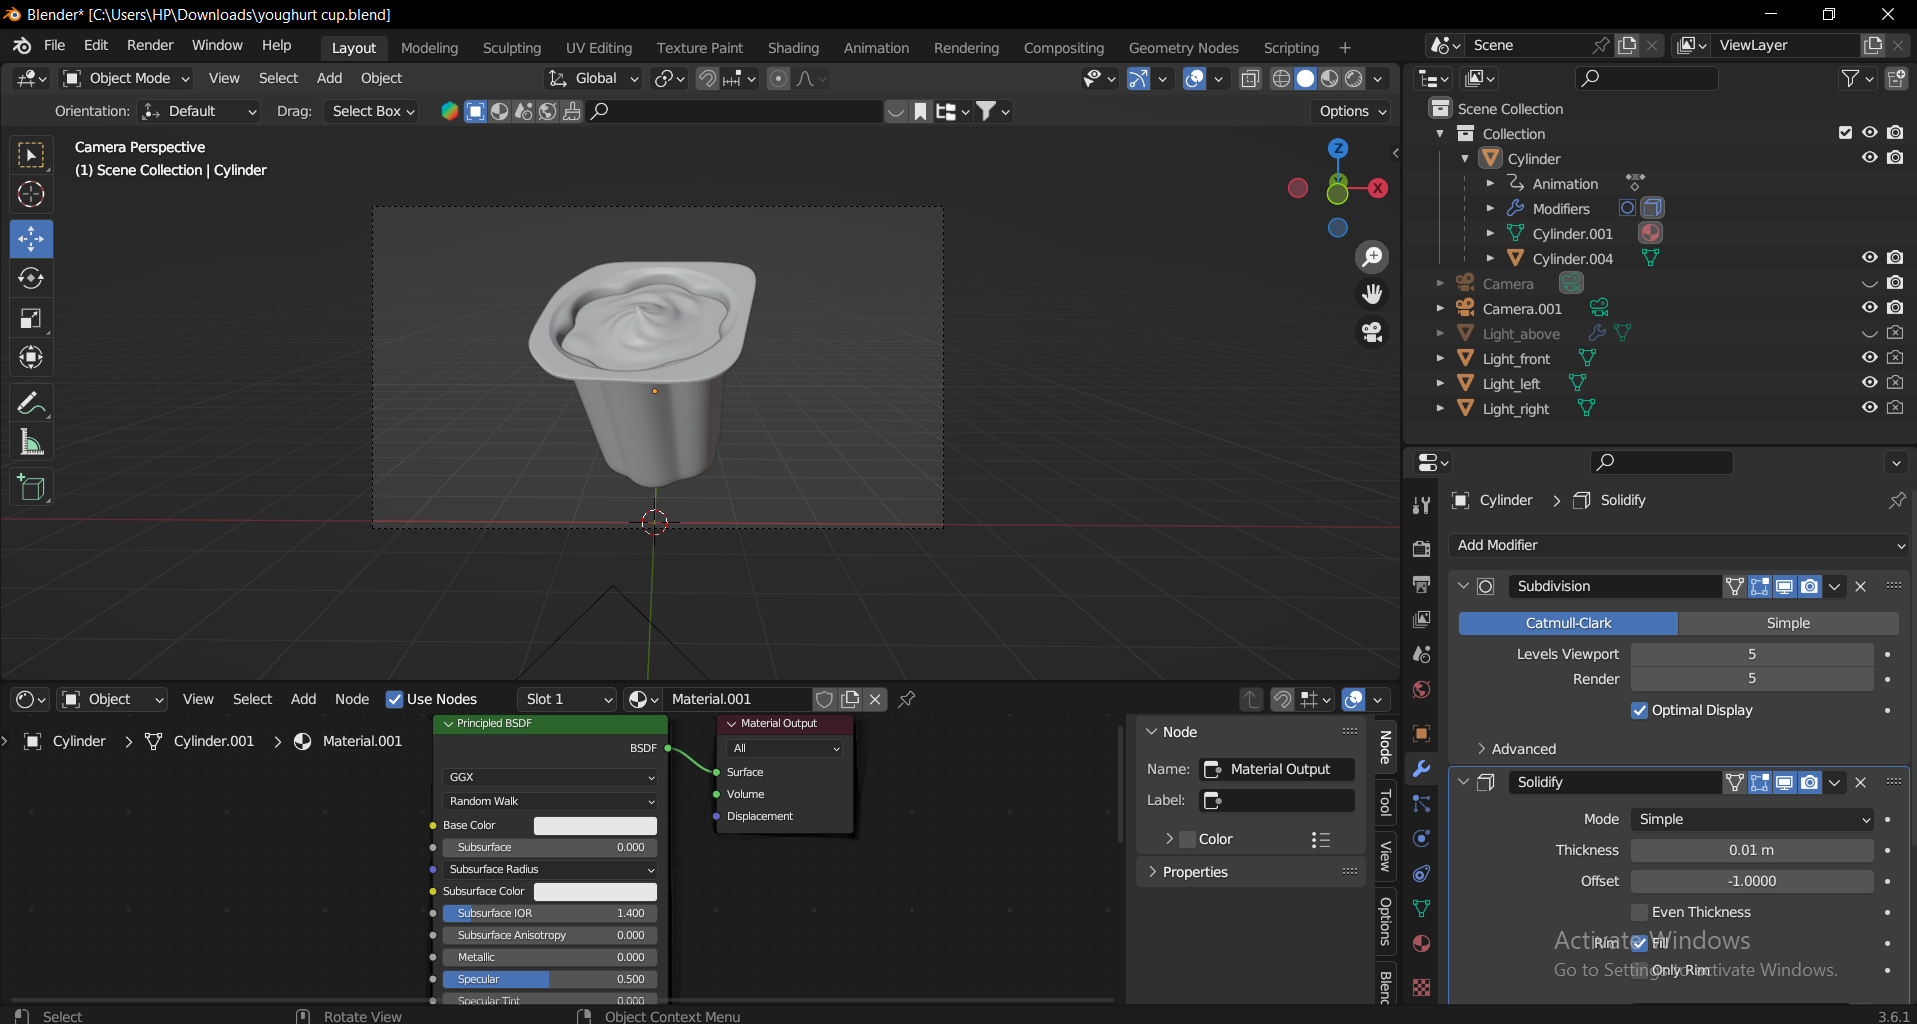Open the Add Modifier dropdown

point(1678,545)
